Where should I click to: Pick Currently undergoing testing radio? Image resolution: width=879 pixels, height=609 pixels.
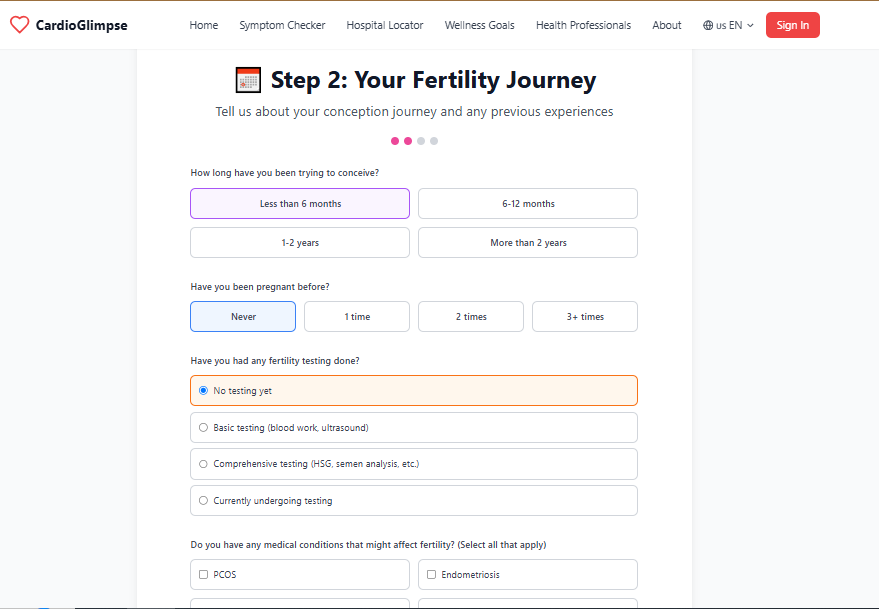click(x=204, y=501)
